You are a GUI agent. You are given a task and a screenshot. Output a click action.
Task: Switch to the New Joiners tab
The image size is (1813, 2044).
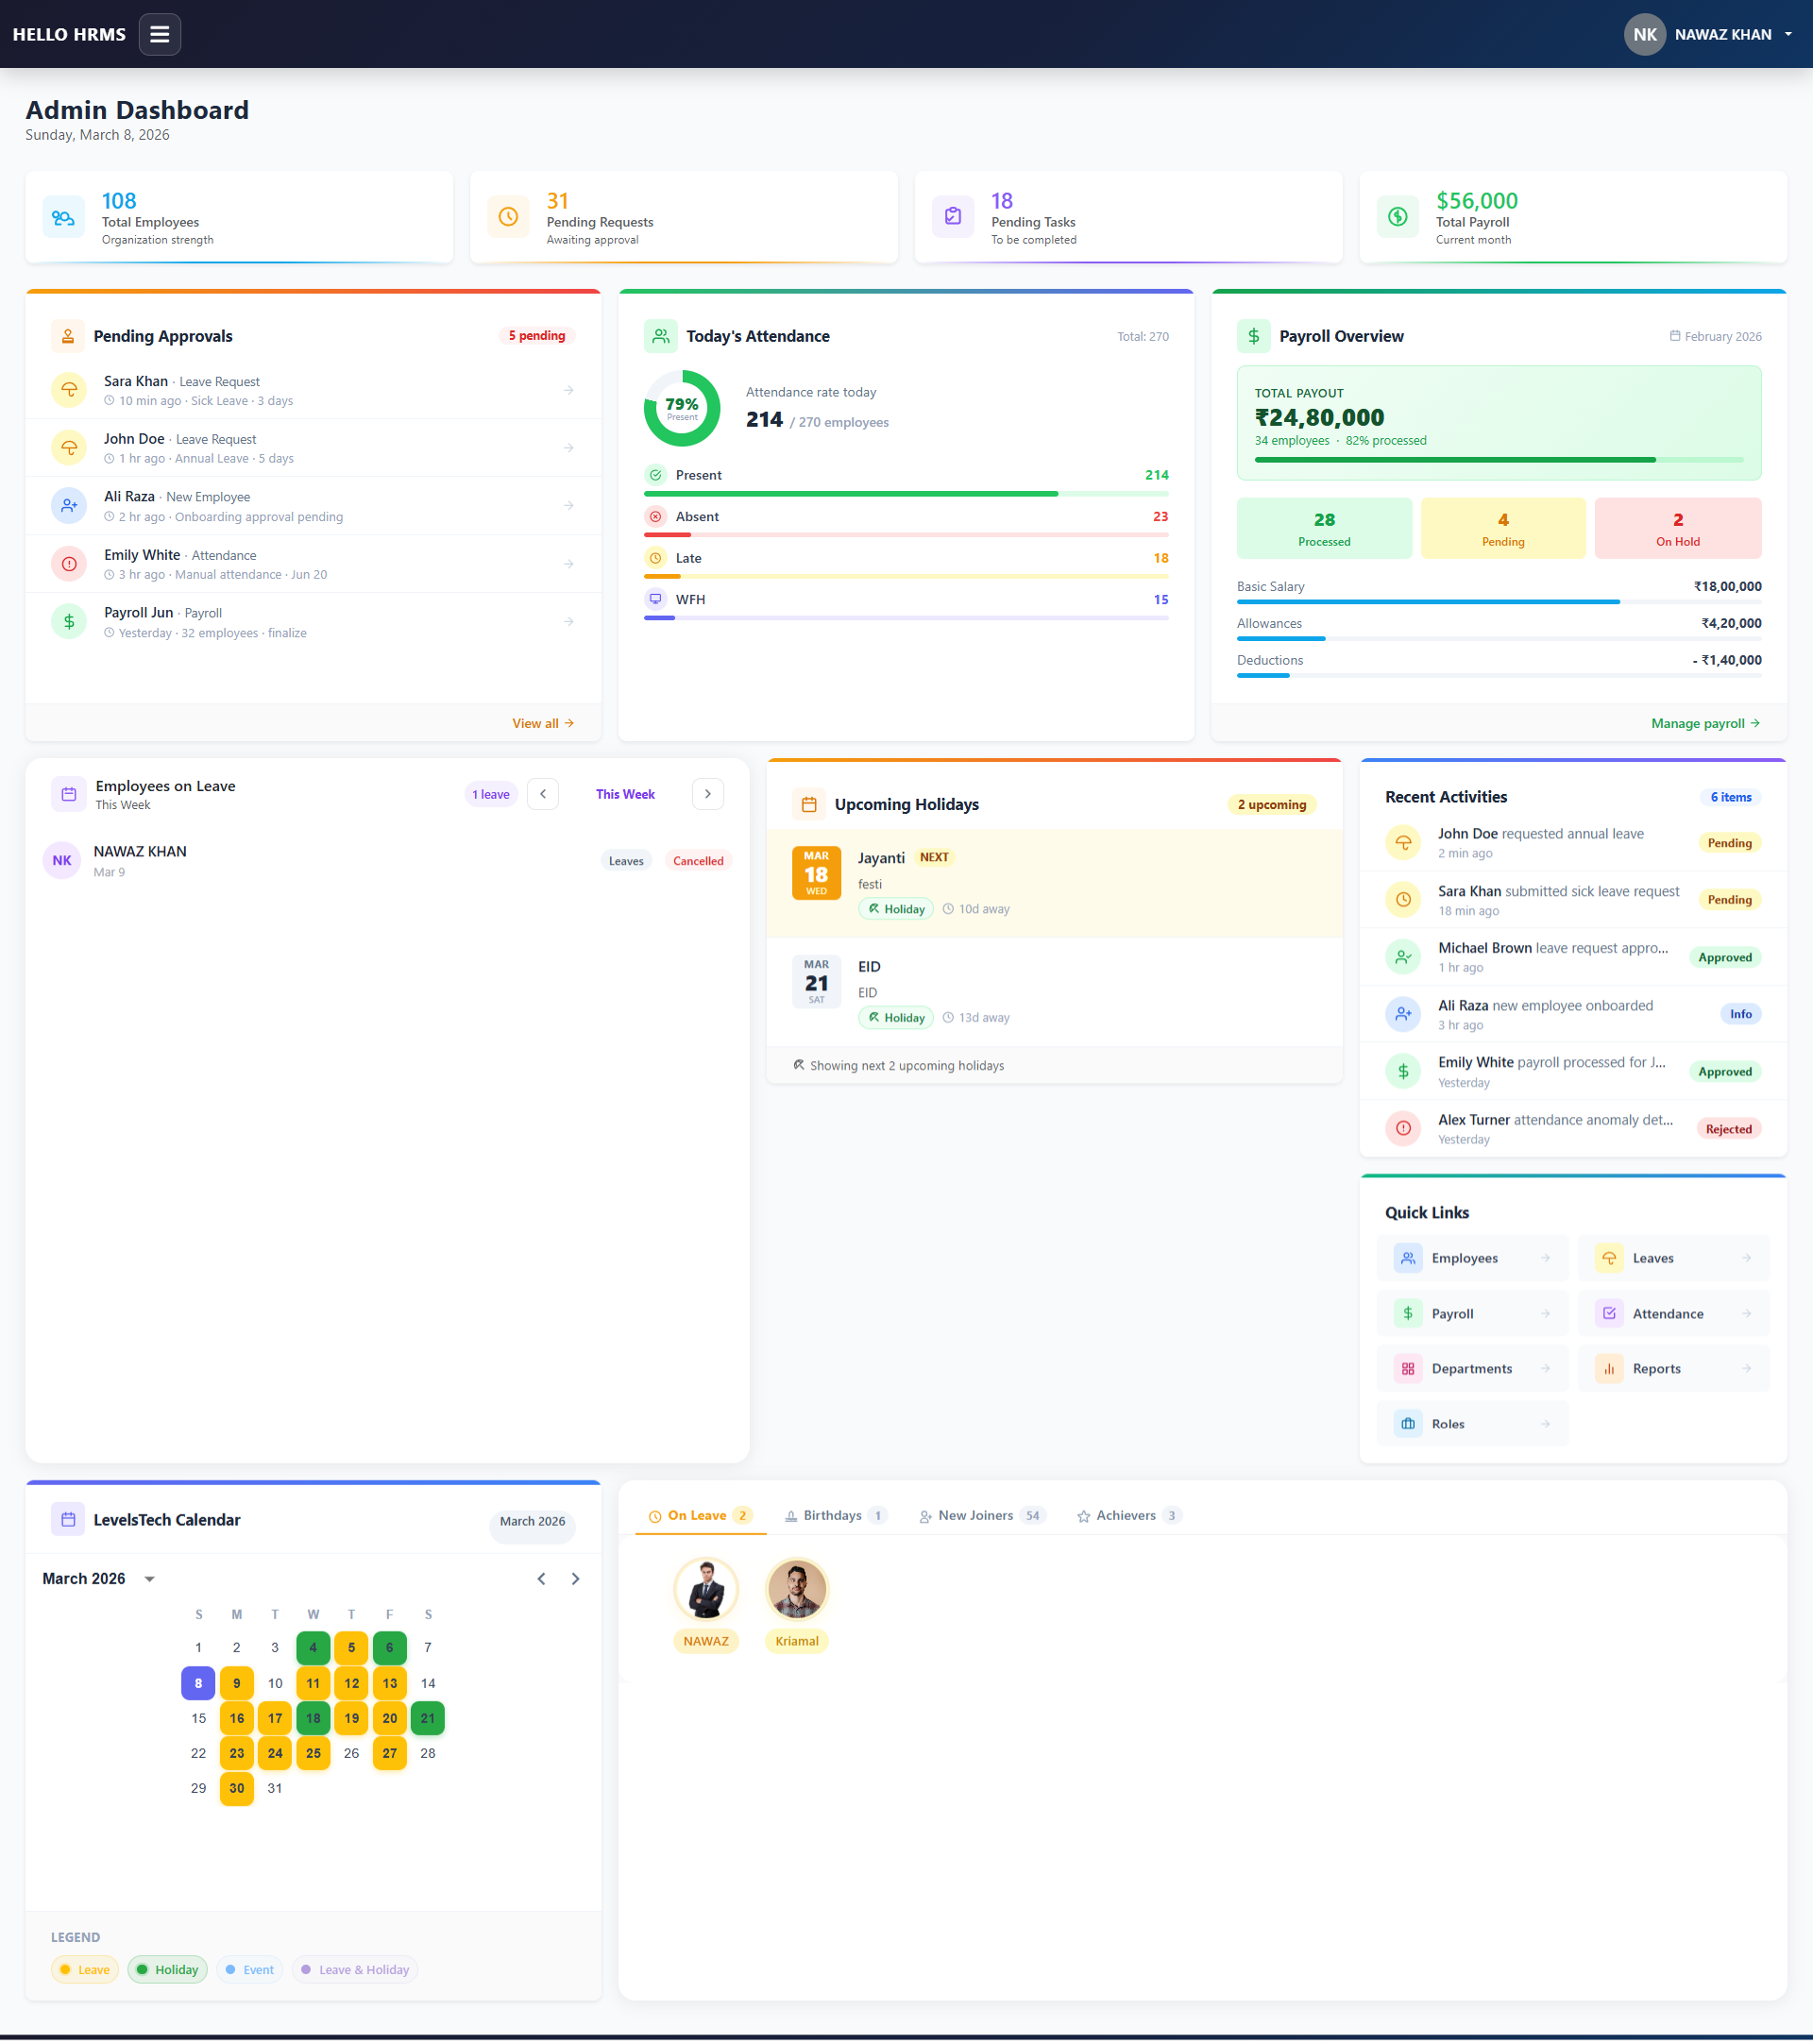tap(982, 1516)
